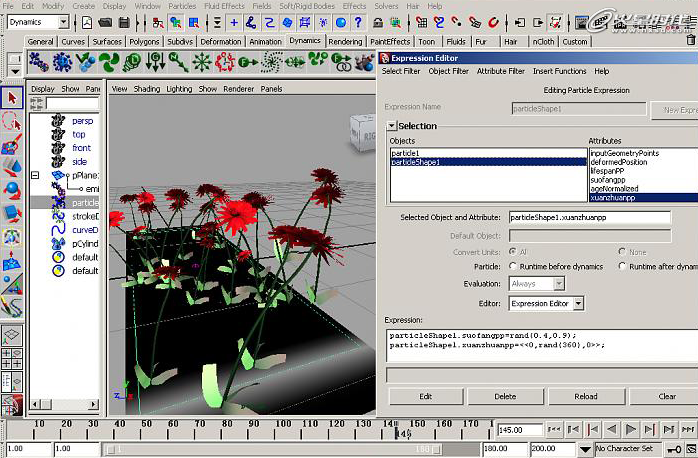This screenshot has width=698, height=458.
Task: Select Runtime before dynamics radio button
Action: coord(514,267)
